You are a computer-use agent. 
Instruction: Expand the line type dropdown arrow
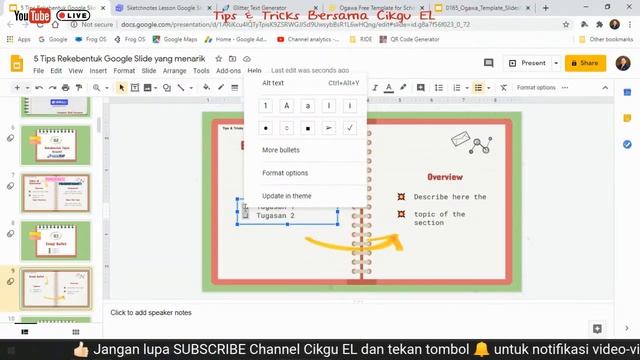tap(191, 88)
